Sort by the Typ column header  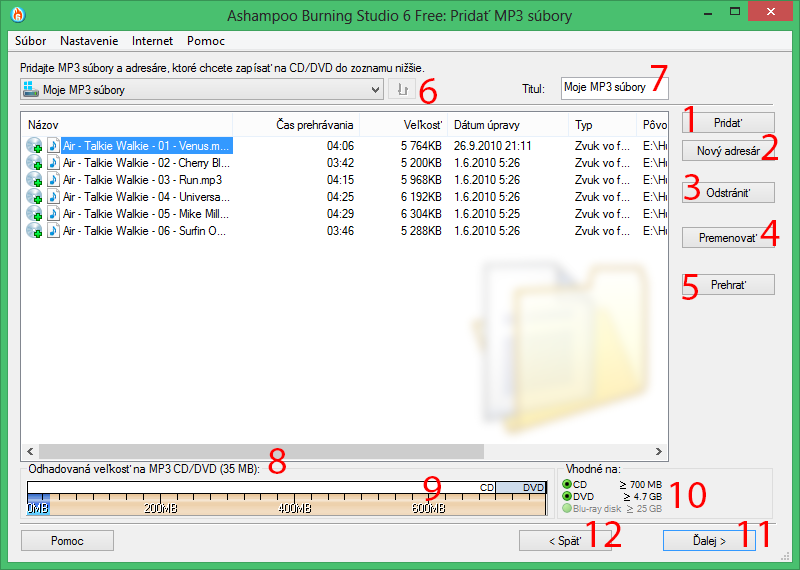coord(603,125)
